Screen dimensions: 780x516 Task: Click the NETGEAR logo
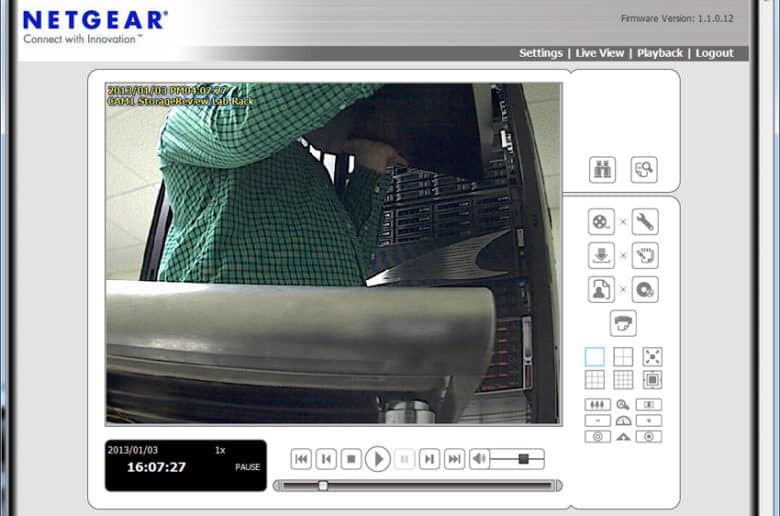[95, 20]
